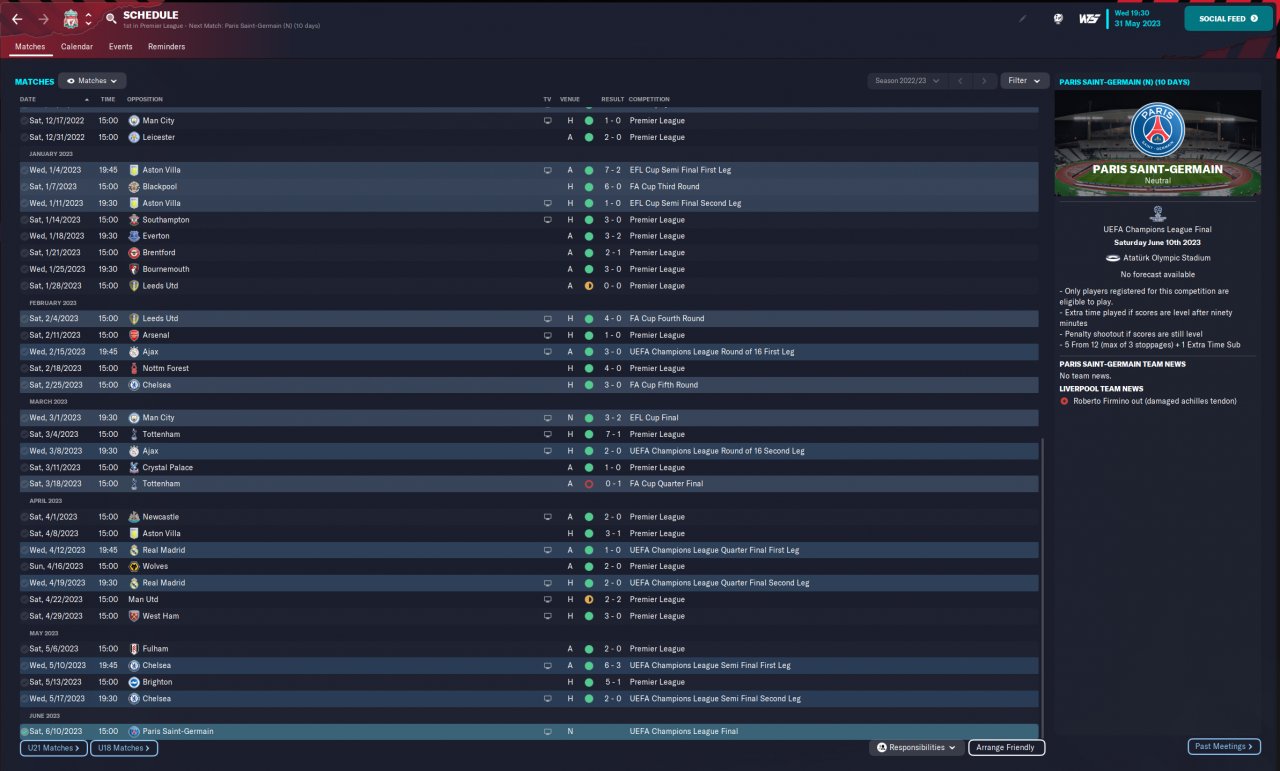This screenshot has height=771, width=1280.
Task: Select the row circle for Sat, 4/1/2023
Action: click(24, 517)
